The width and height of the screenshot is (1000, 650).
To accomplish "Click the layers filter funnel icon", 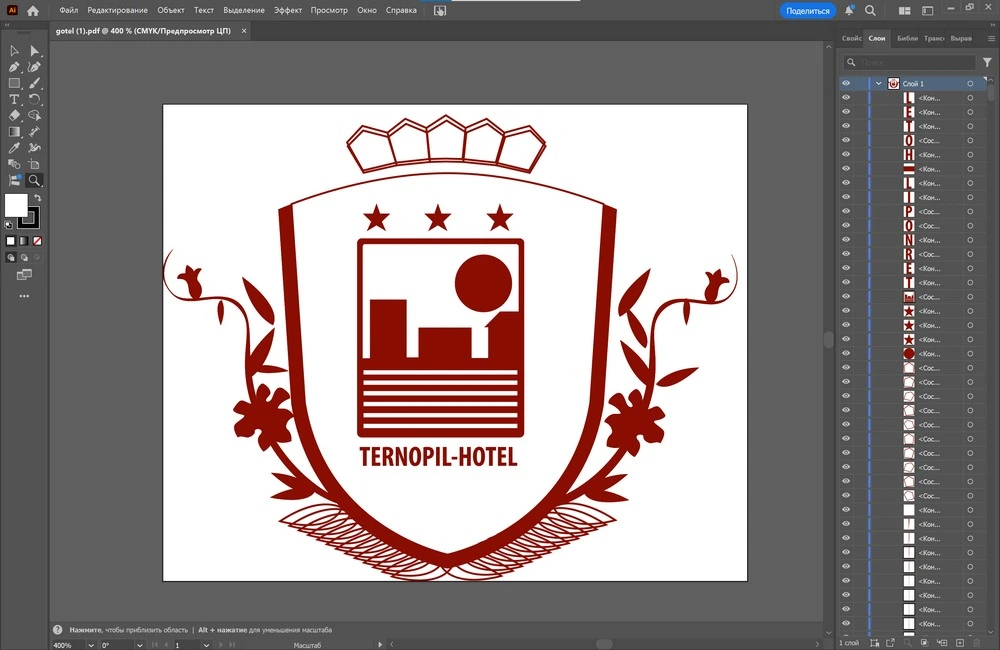I will [x=987, y=62].
